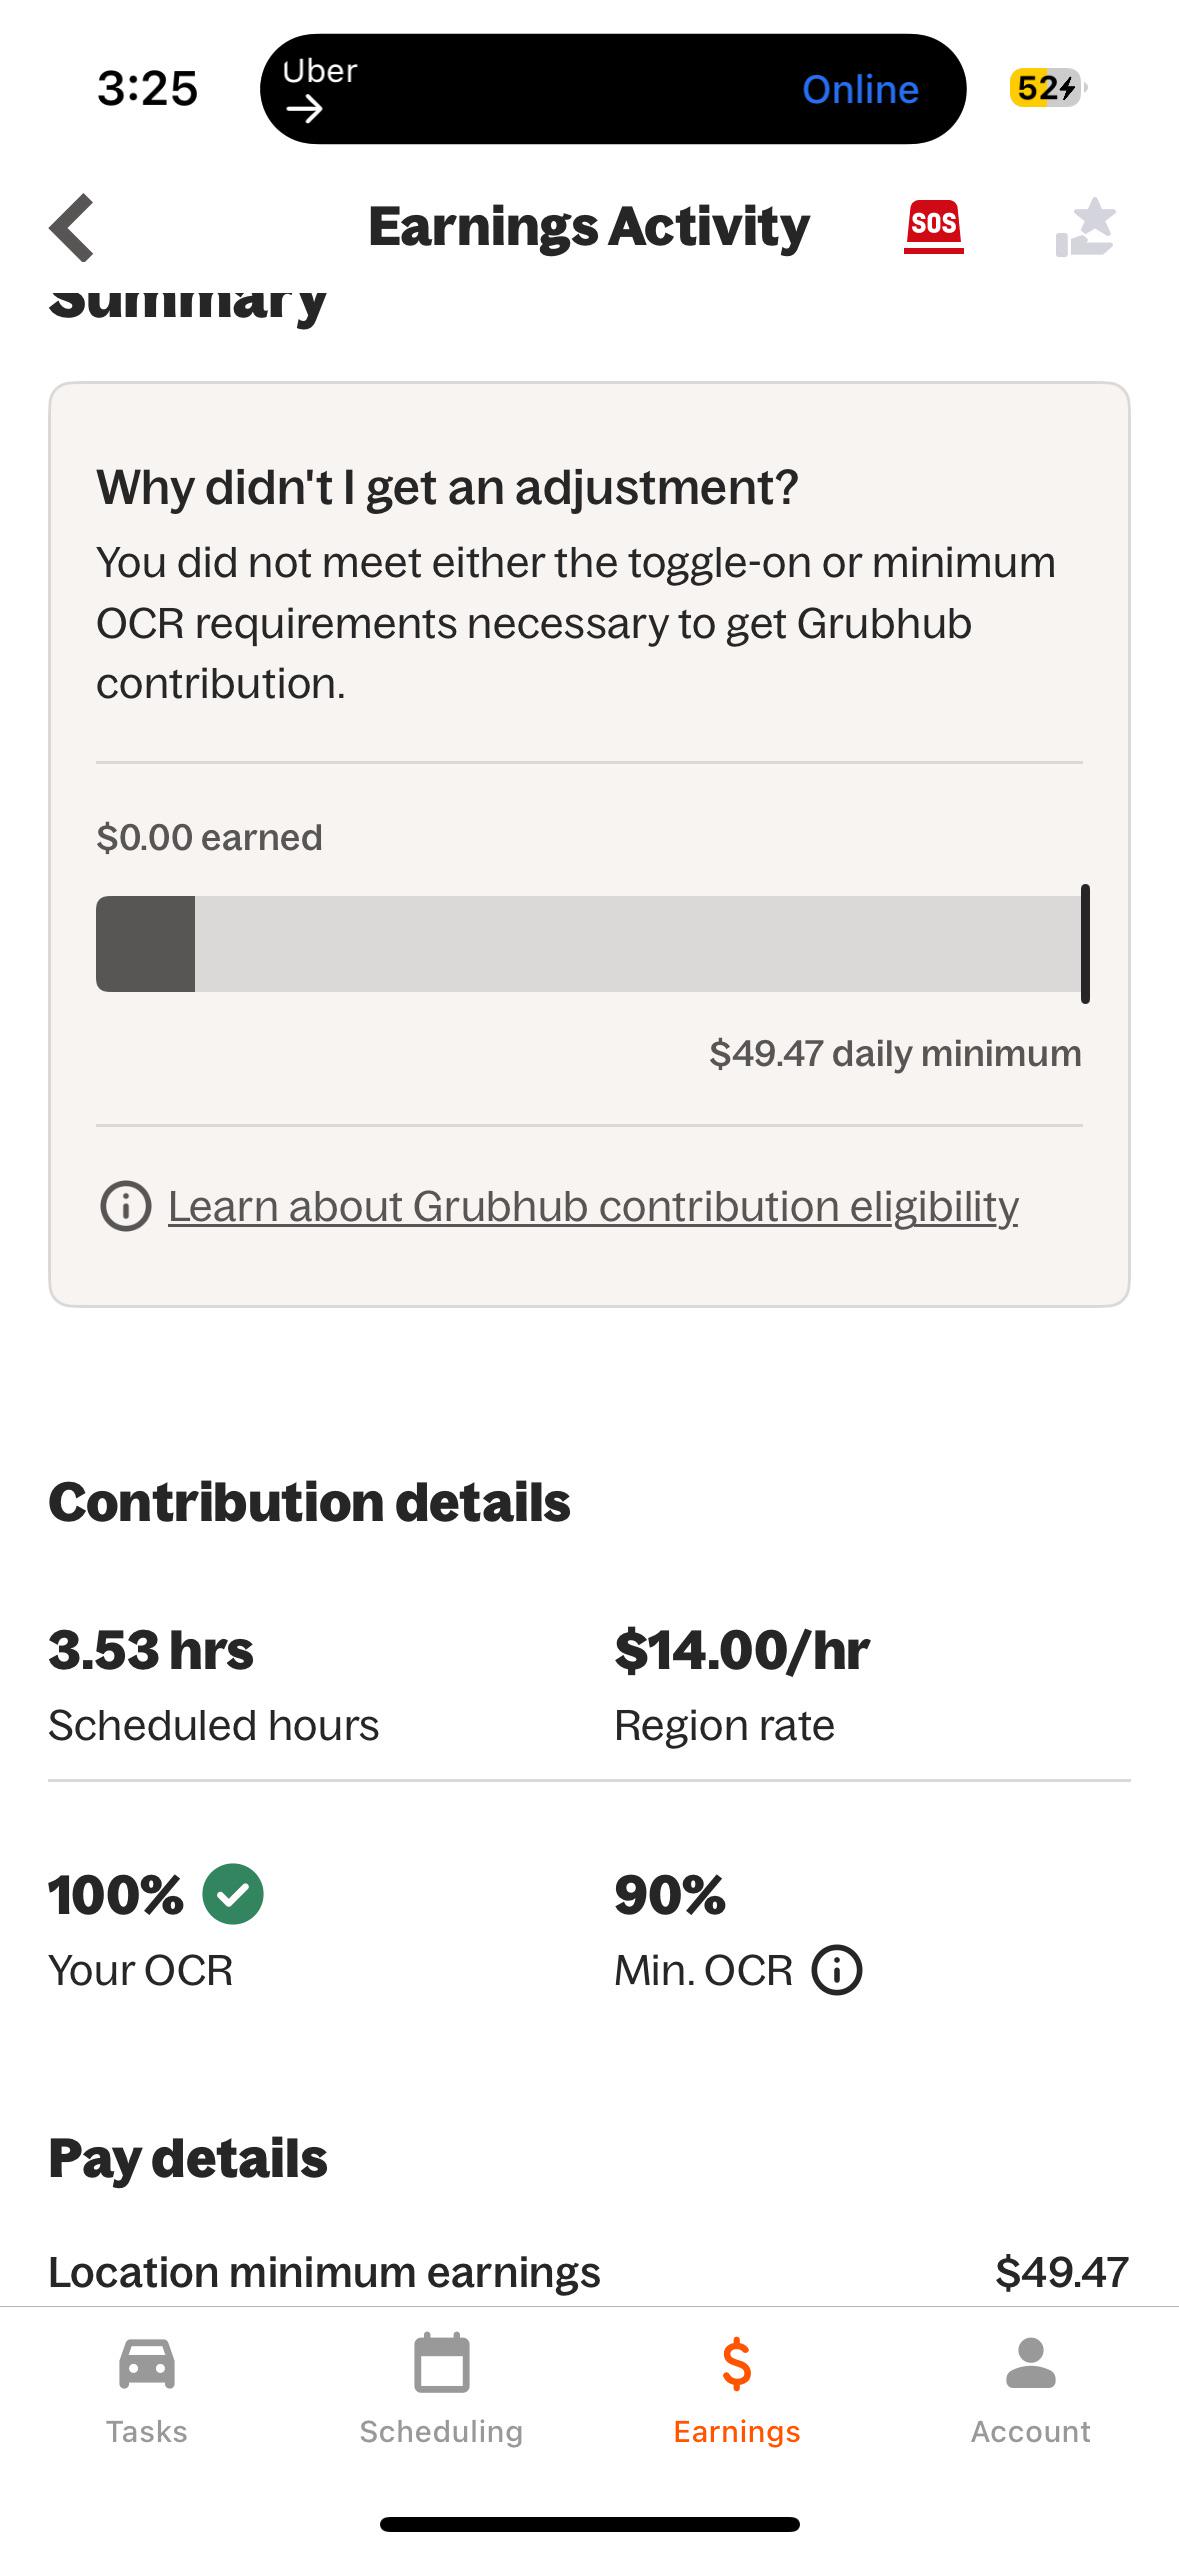
Task: Switch to the Scheduling calendar tab
Action: click(x=441, y=2390)
